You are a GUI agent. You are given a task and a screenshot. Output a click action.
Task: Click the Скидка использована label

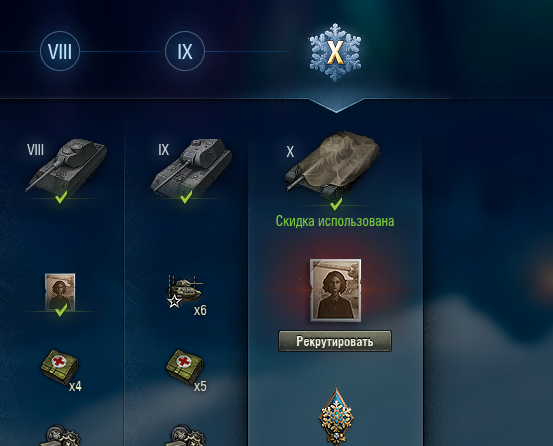coord(335,221)
